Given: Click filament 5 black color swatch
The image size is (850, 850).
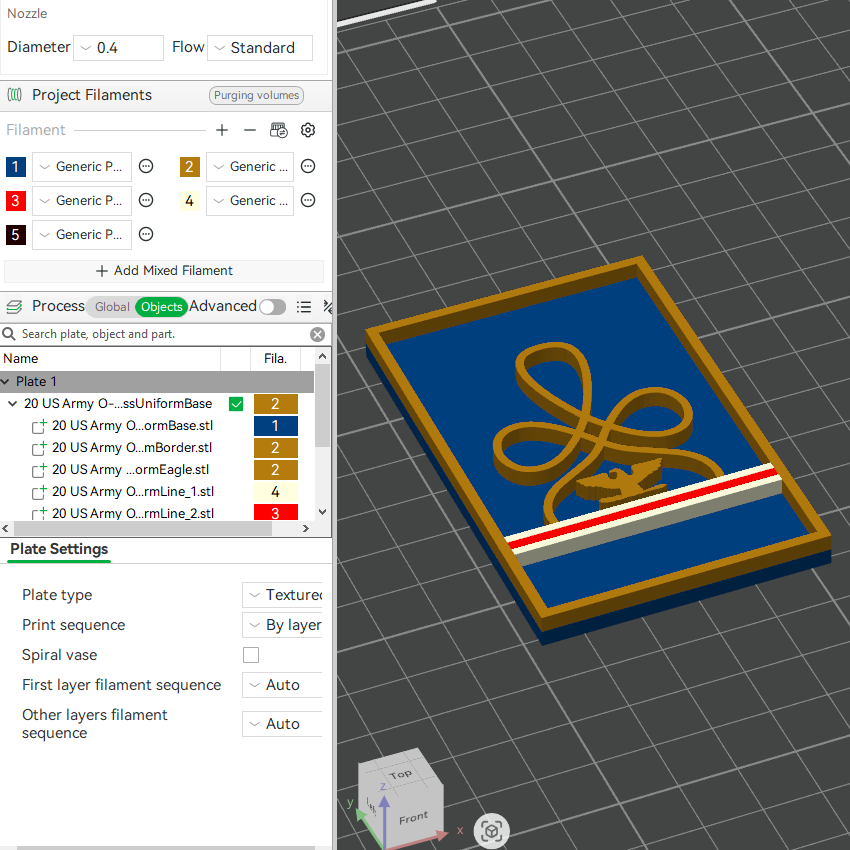Looking at the screenshot, I should point(16,235).
